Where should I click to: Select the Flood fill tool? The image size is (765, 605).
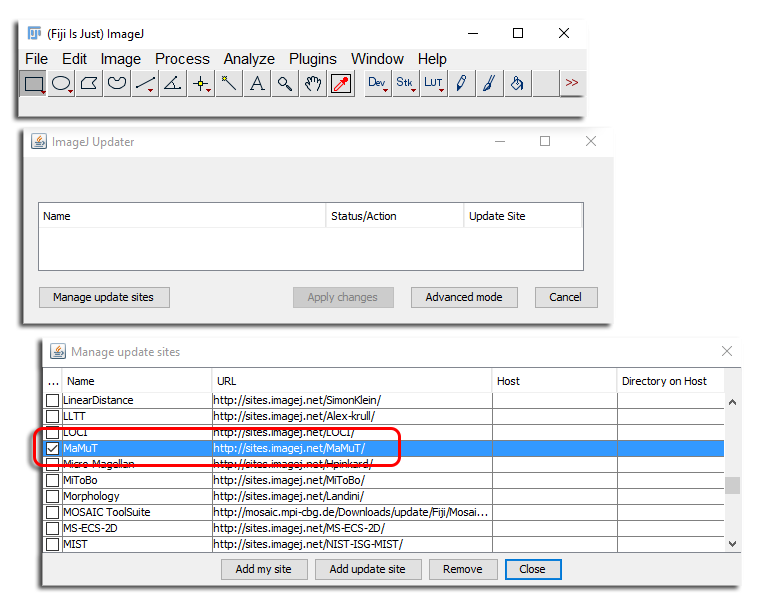point(518,83)
